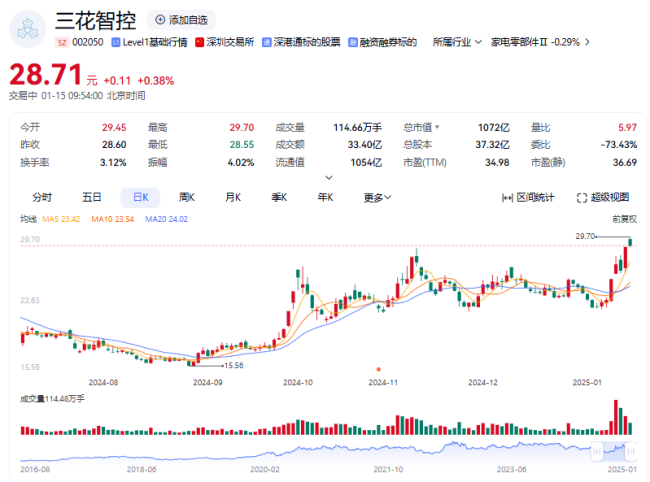The image size is (650, 482).
Task: Click the Level1基础行情 tag icon
Action: coord(116,42)
